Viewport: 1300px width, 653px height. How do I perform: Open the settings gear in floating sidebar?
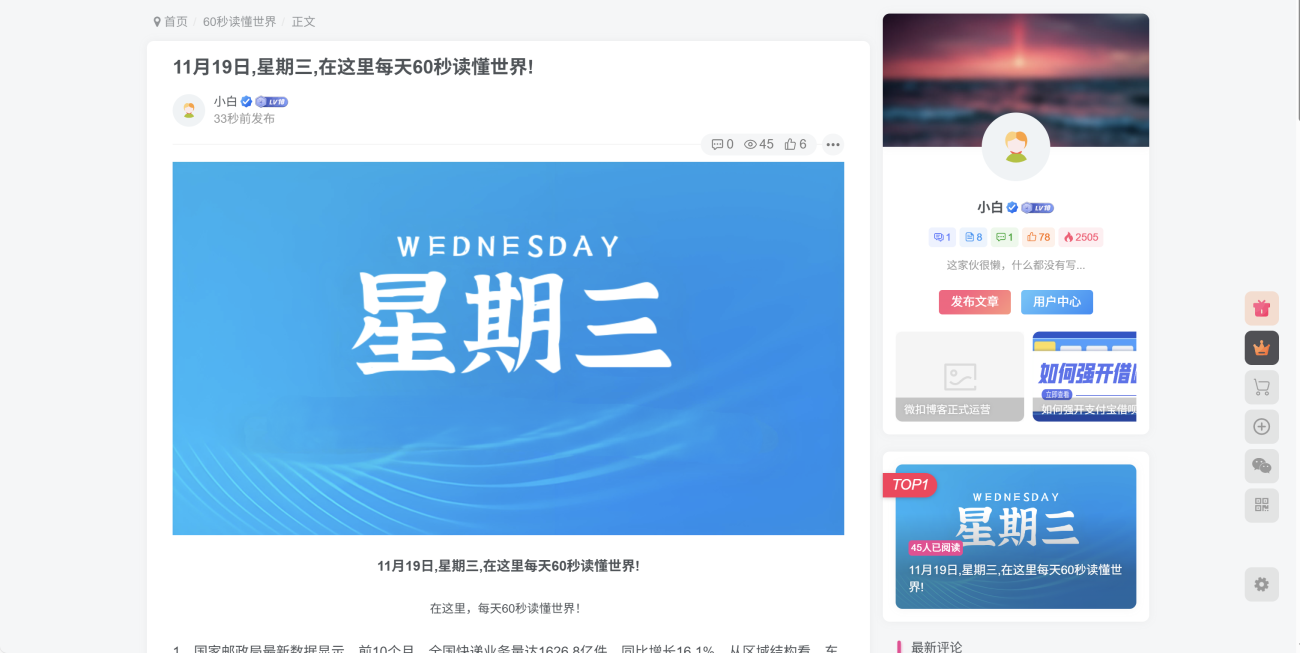pos(1261,584)
